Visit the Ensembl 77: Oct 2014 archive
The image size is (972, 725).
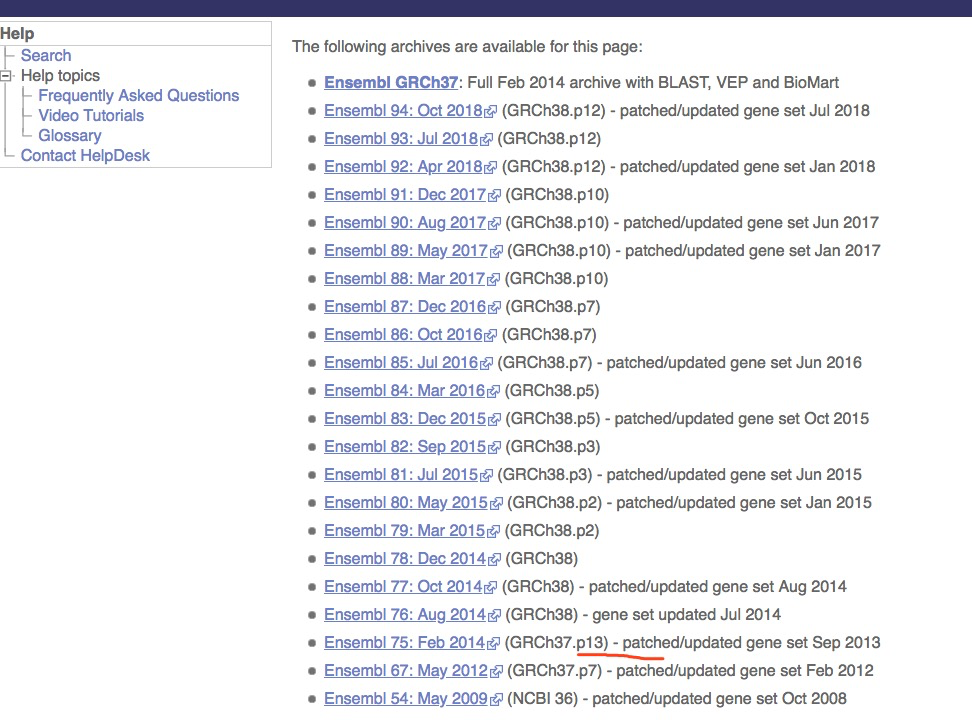point(402,586)
